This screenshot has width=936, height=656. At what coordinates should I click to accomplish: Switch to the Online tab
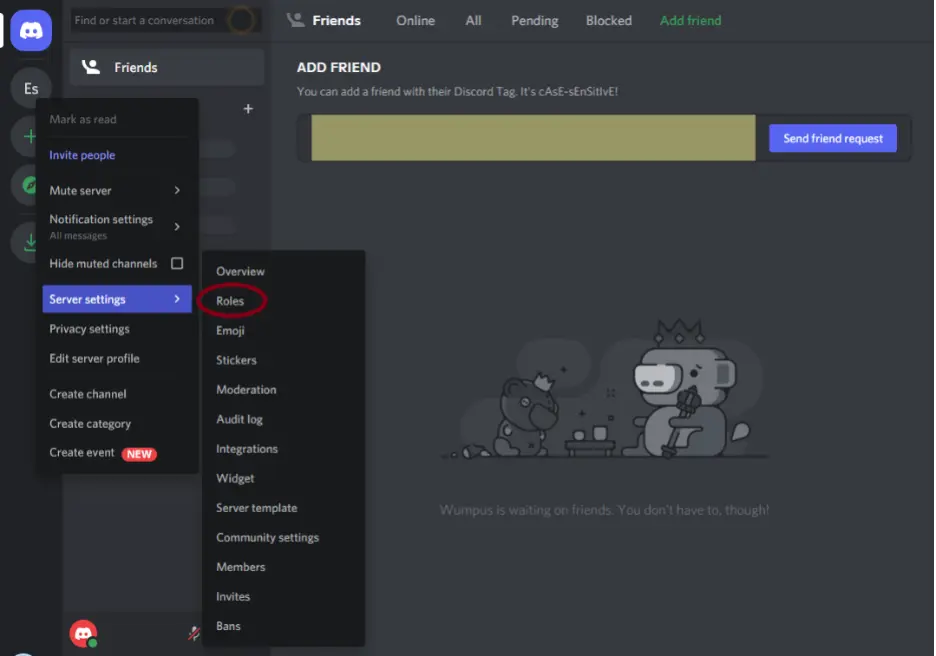(415, 20)
